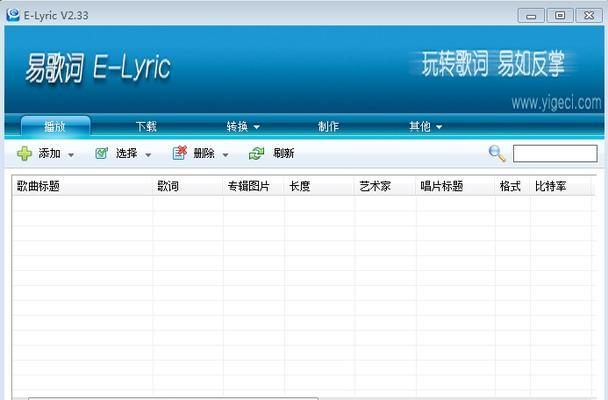Close the E-Lyric window
Image resolution: width=608 pixels, height=400 pixels.
click(x=589, y=16)
